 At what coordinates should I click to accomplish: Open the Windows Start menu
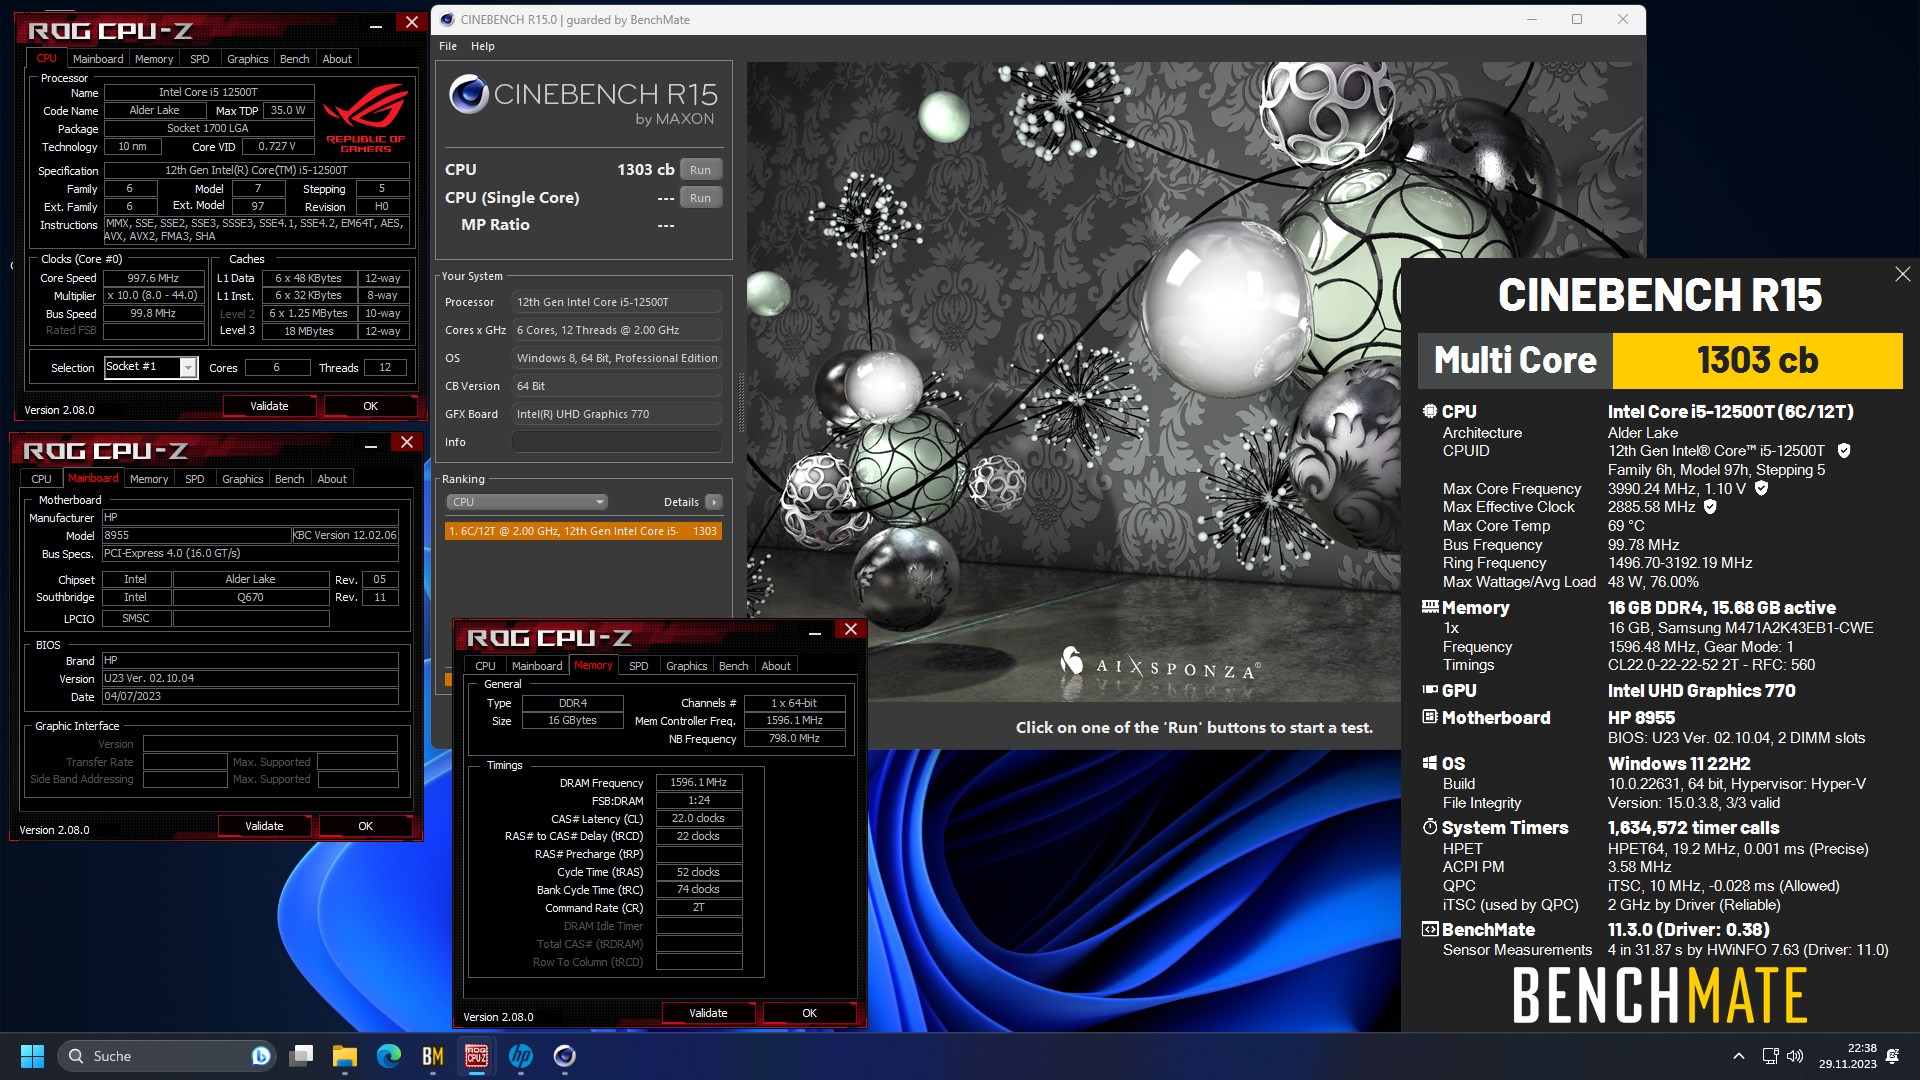32,1056
